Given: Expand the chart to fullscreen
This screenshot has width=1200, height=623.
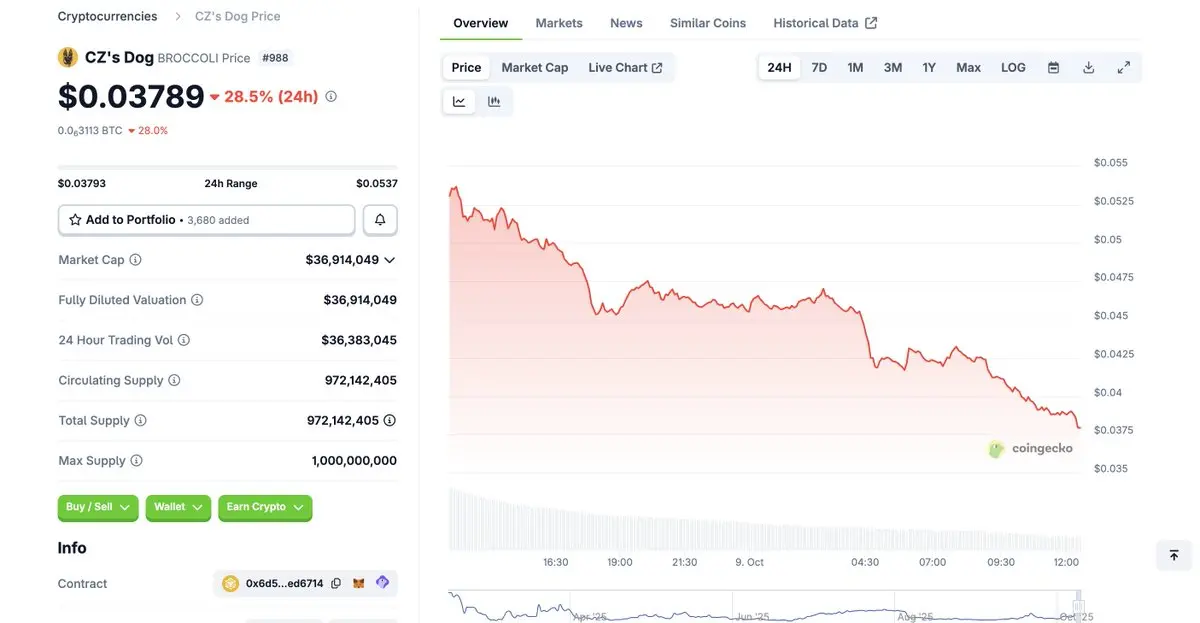Looking at the screenshot, I should click(1124, 68).
